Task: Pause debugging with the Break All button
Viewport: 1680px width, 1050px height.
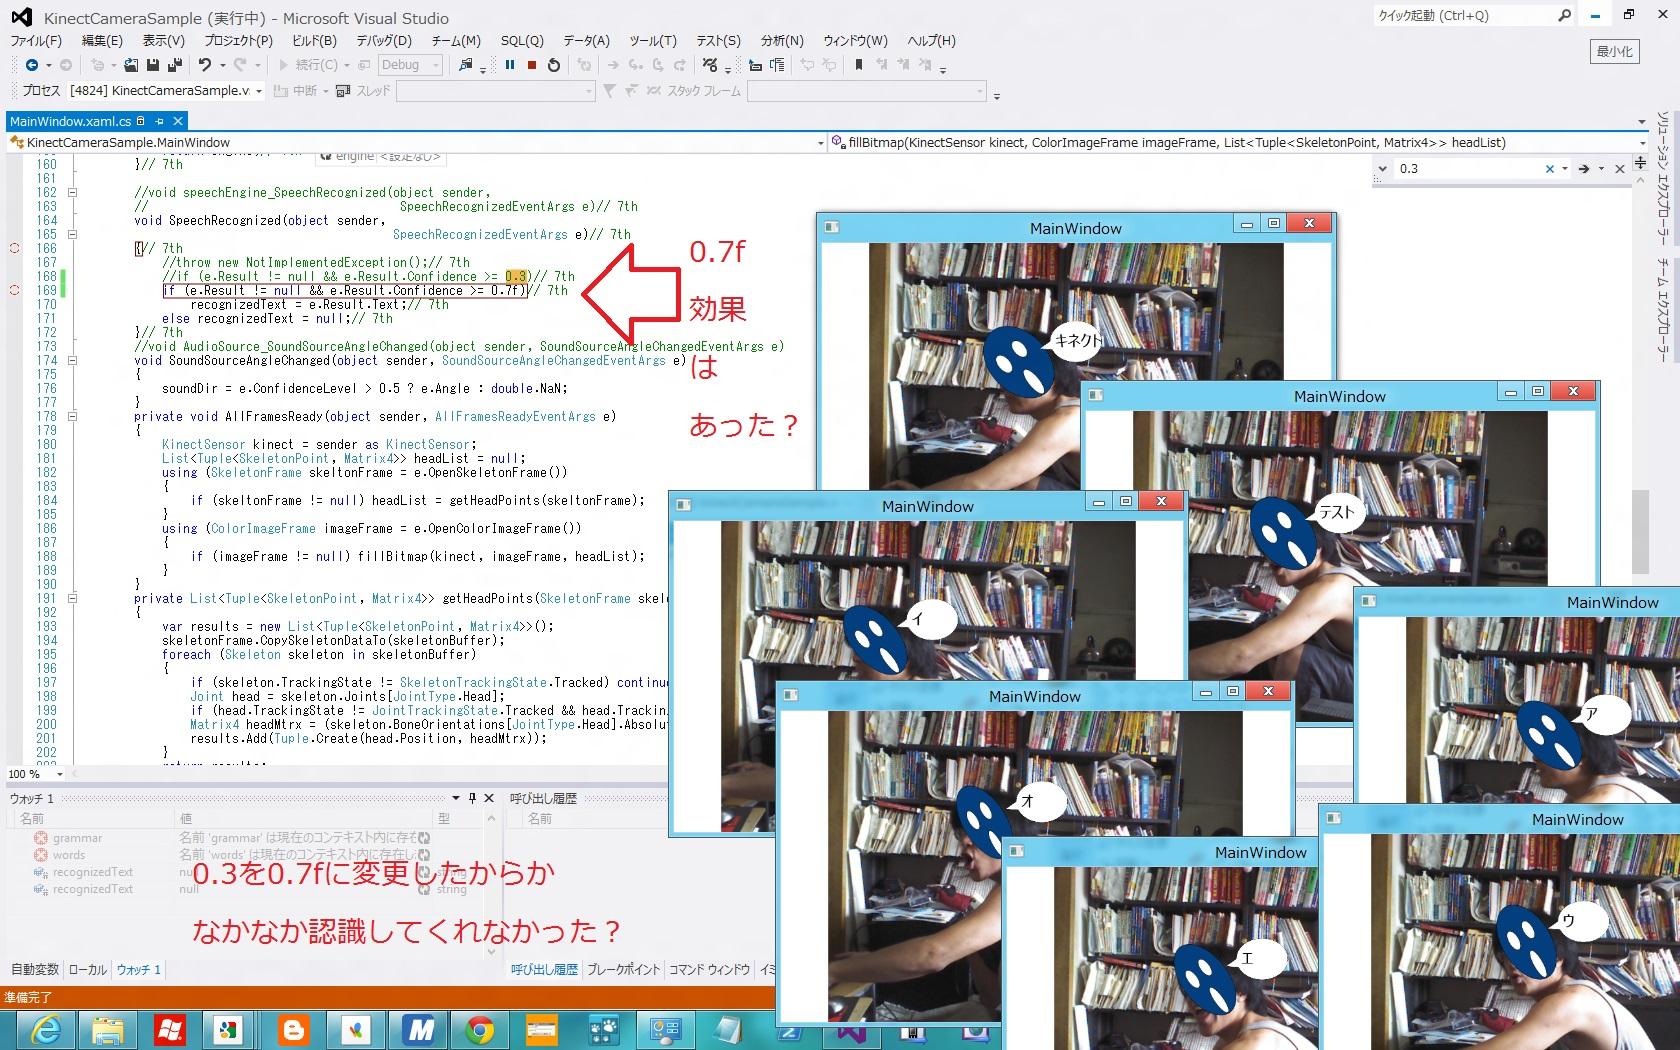Action: coord(510,65)
